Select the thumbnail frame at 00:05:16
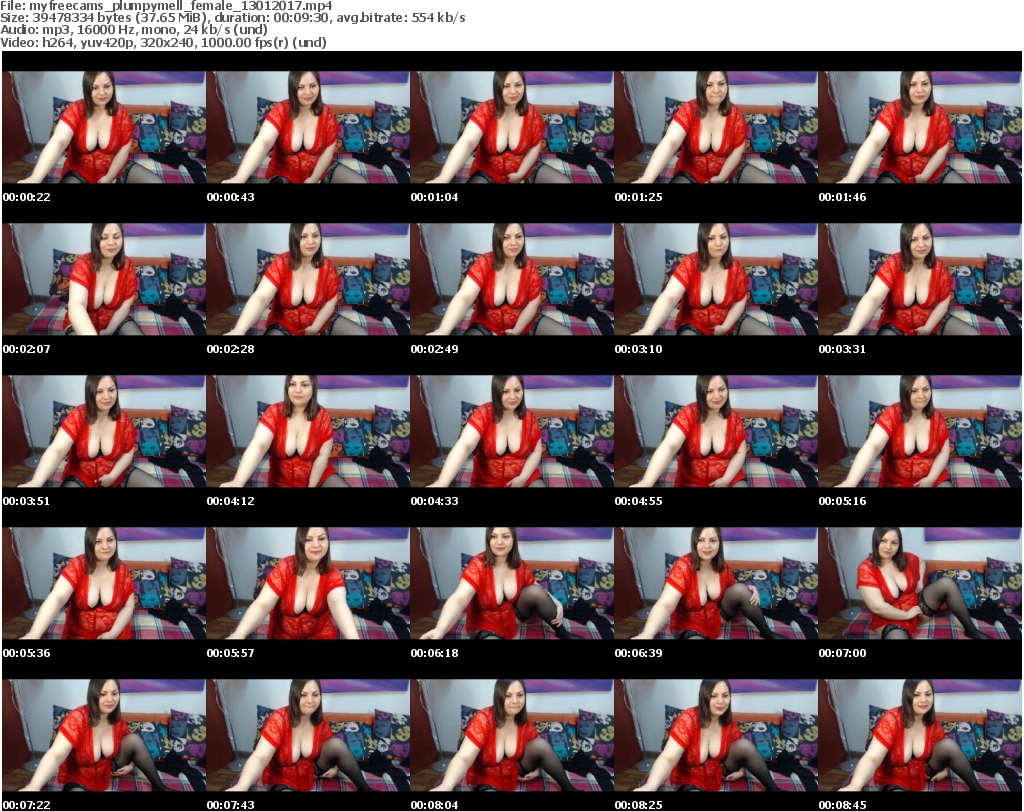1024x811 pixels. point(920,432)
